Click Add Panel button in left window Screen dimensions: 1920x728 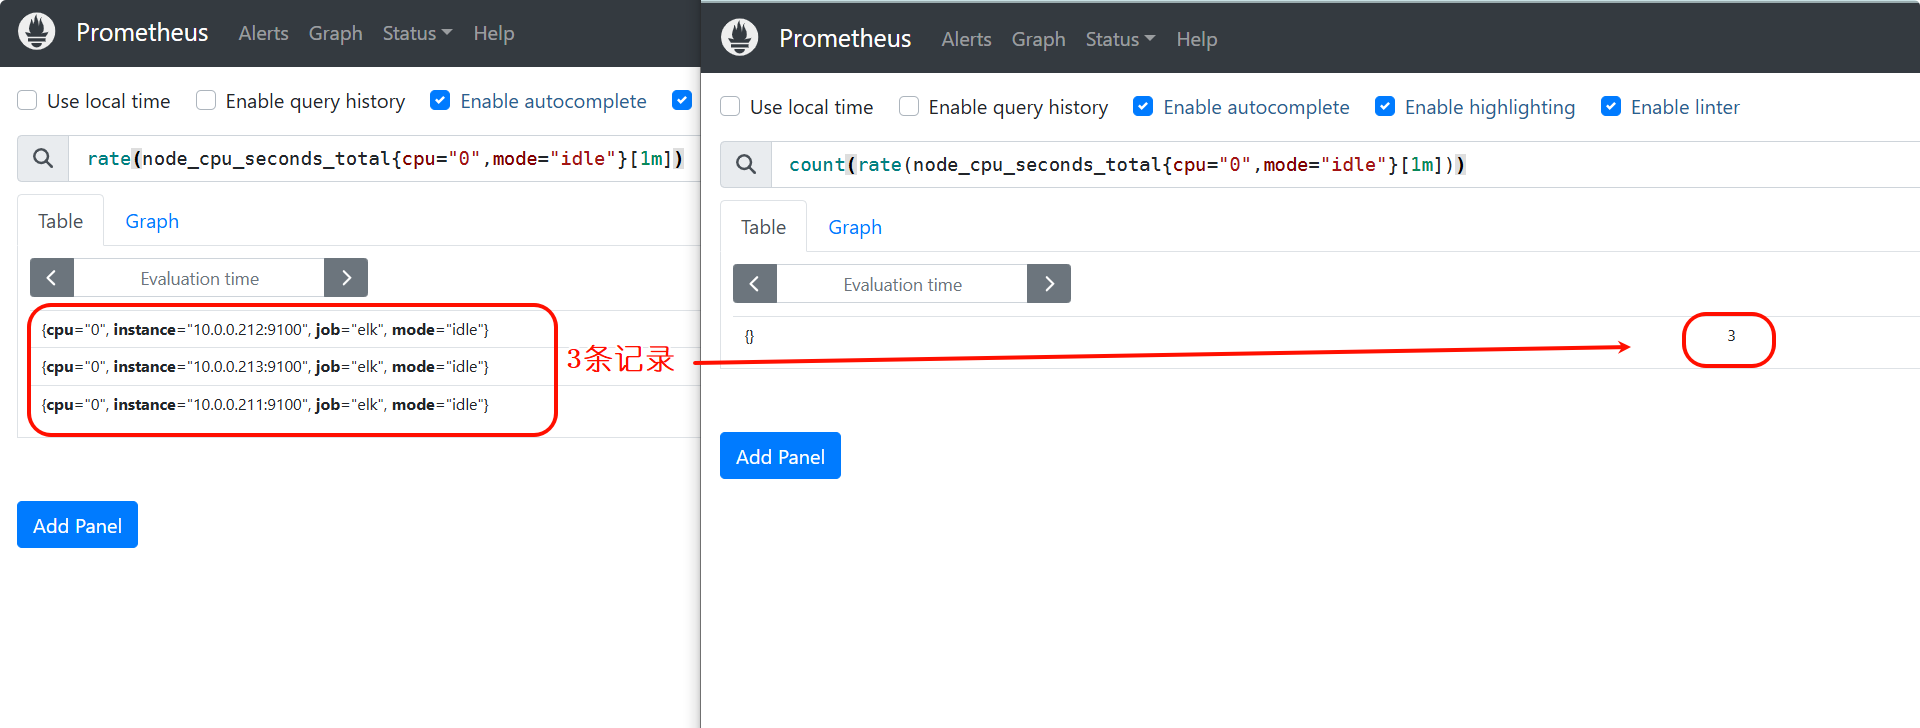77,525
